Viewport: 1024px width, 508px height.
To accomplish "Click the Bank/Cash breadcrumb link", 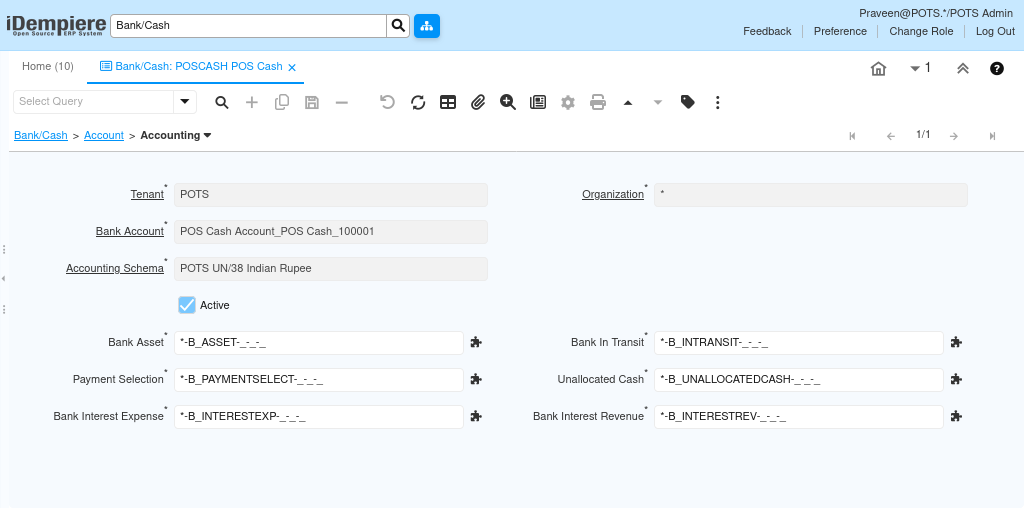I will pos(41,135).
